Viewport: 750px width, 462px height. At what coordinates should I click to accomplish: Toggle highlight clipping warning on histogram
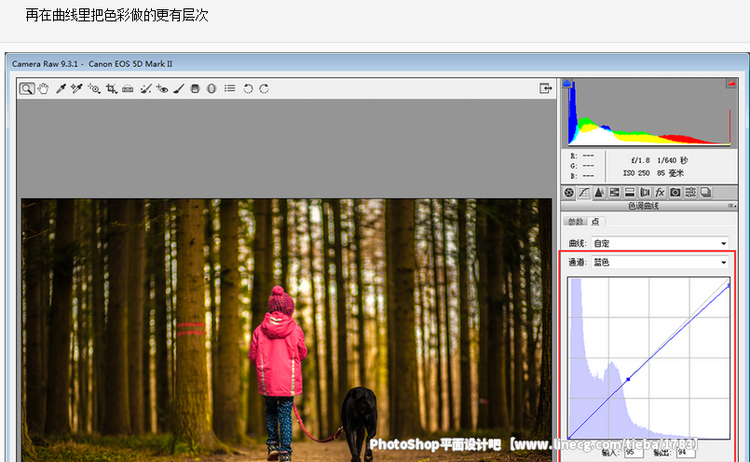pos(732,83)
